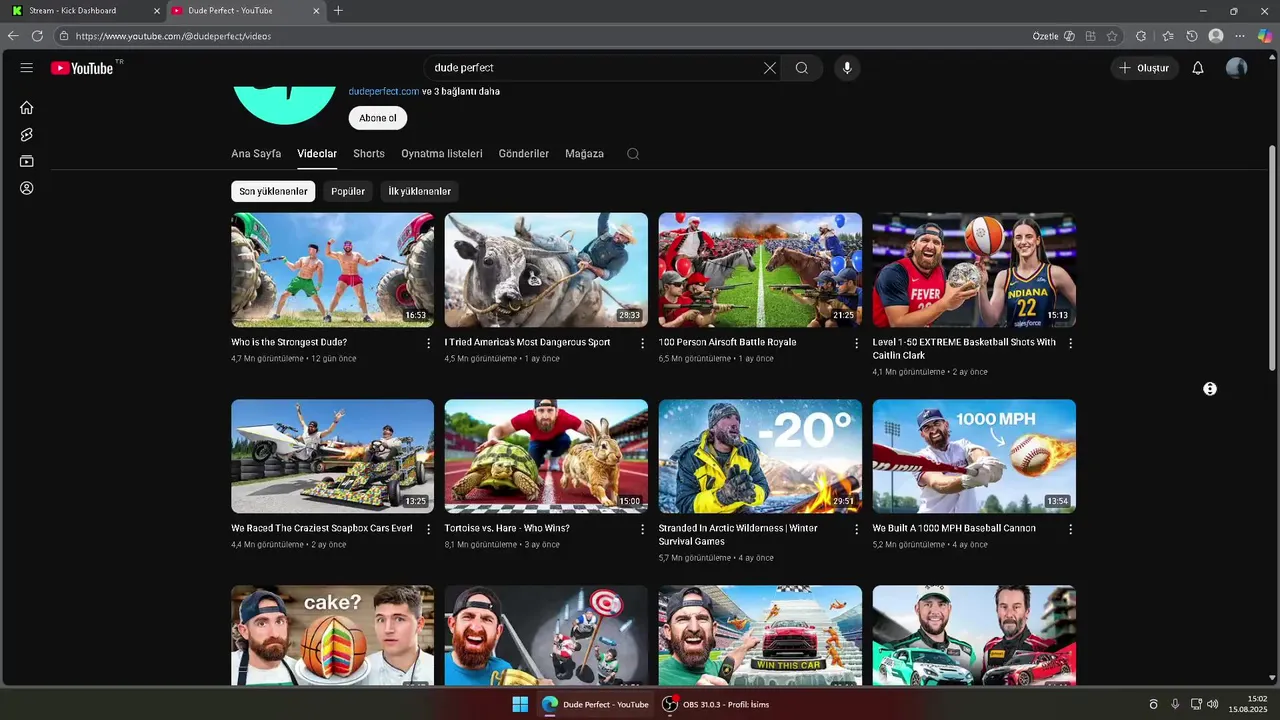Click the taskbar clock showing 15:02
The image size is (1280, 720).
click(1248, 704)
